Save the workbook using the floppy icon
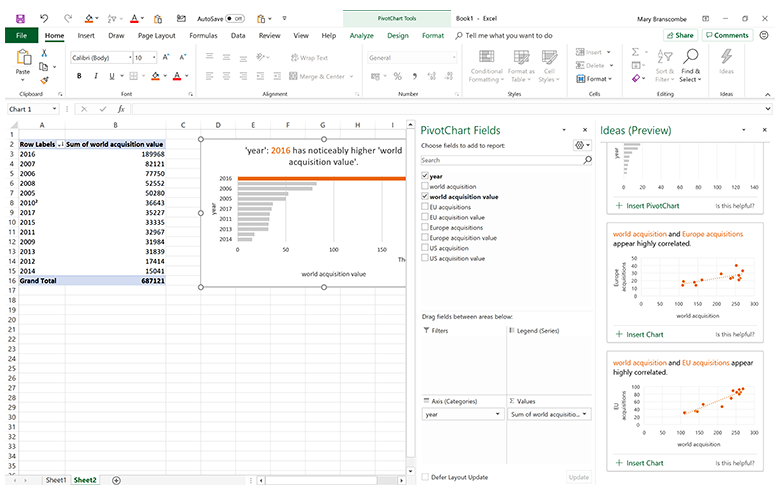781x496 pixels. 20,19
